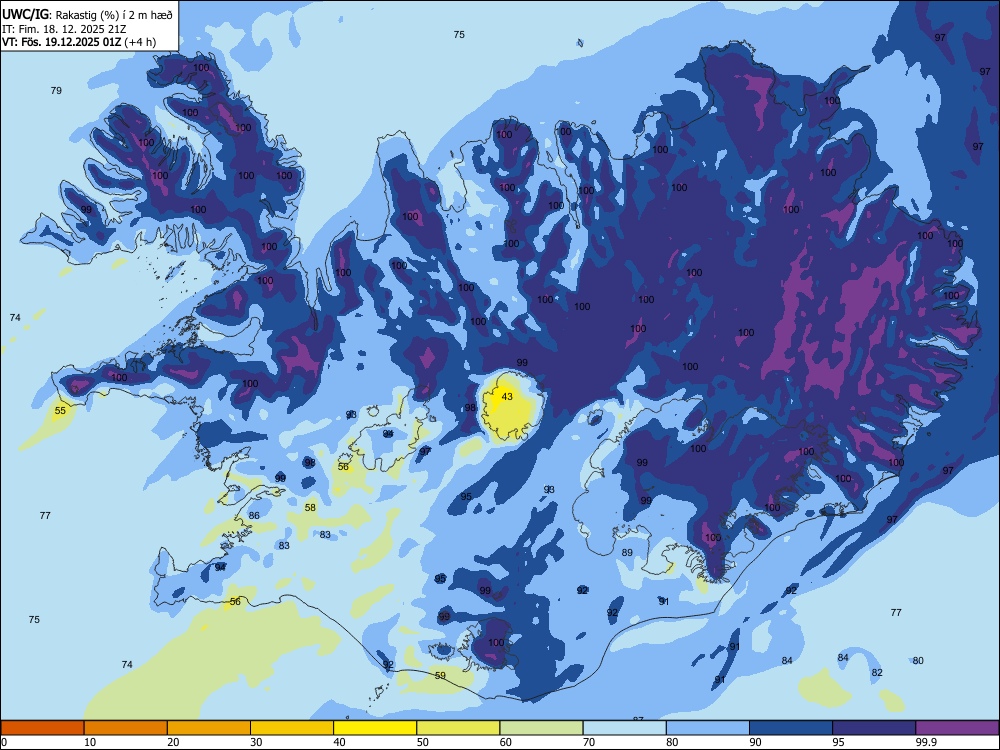Screen dimensions: 1000x750
Task: Click the 79 value in the northwest sea
Action: [56, 91]
